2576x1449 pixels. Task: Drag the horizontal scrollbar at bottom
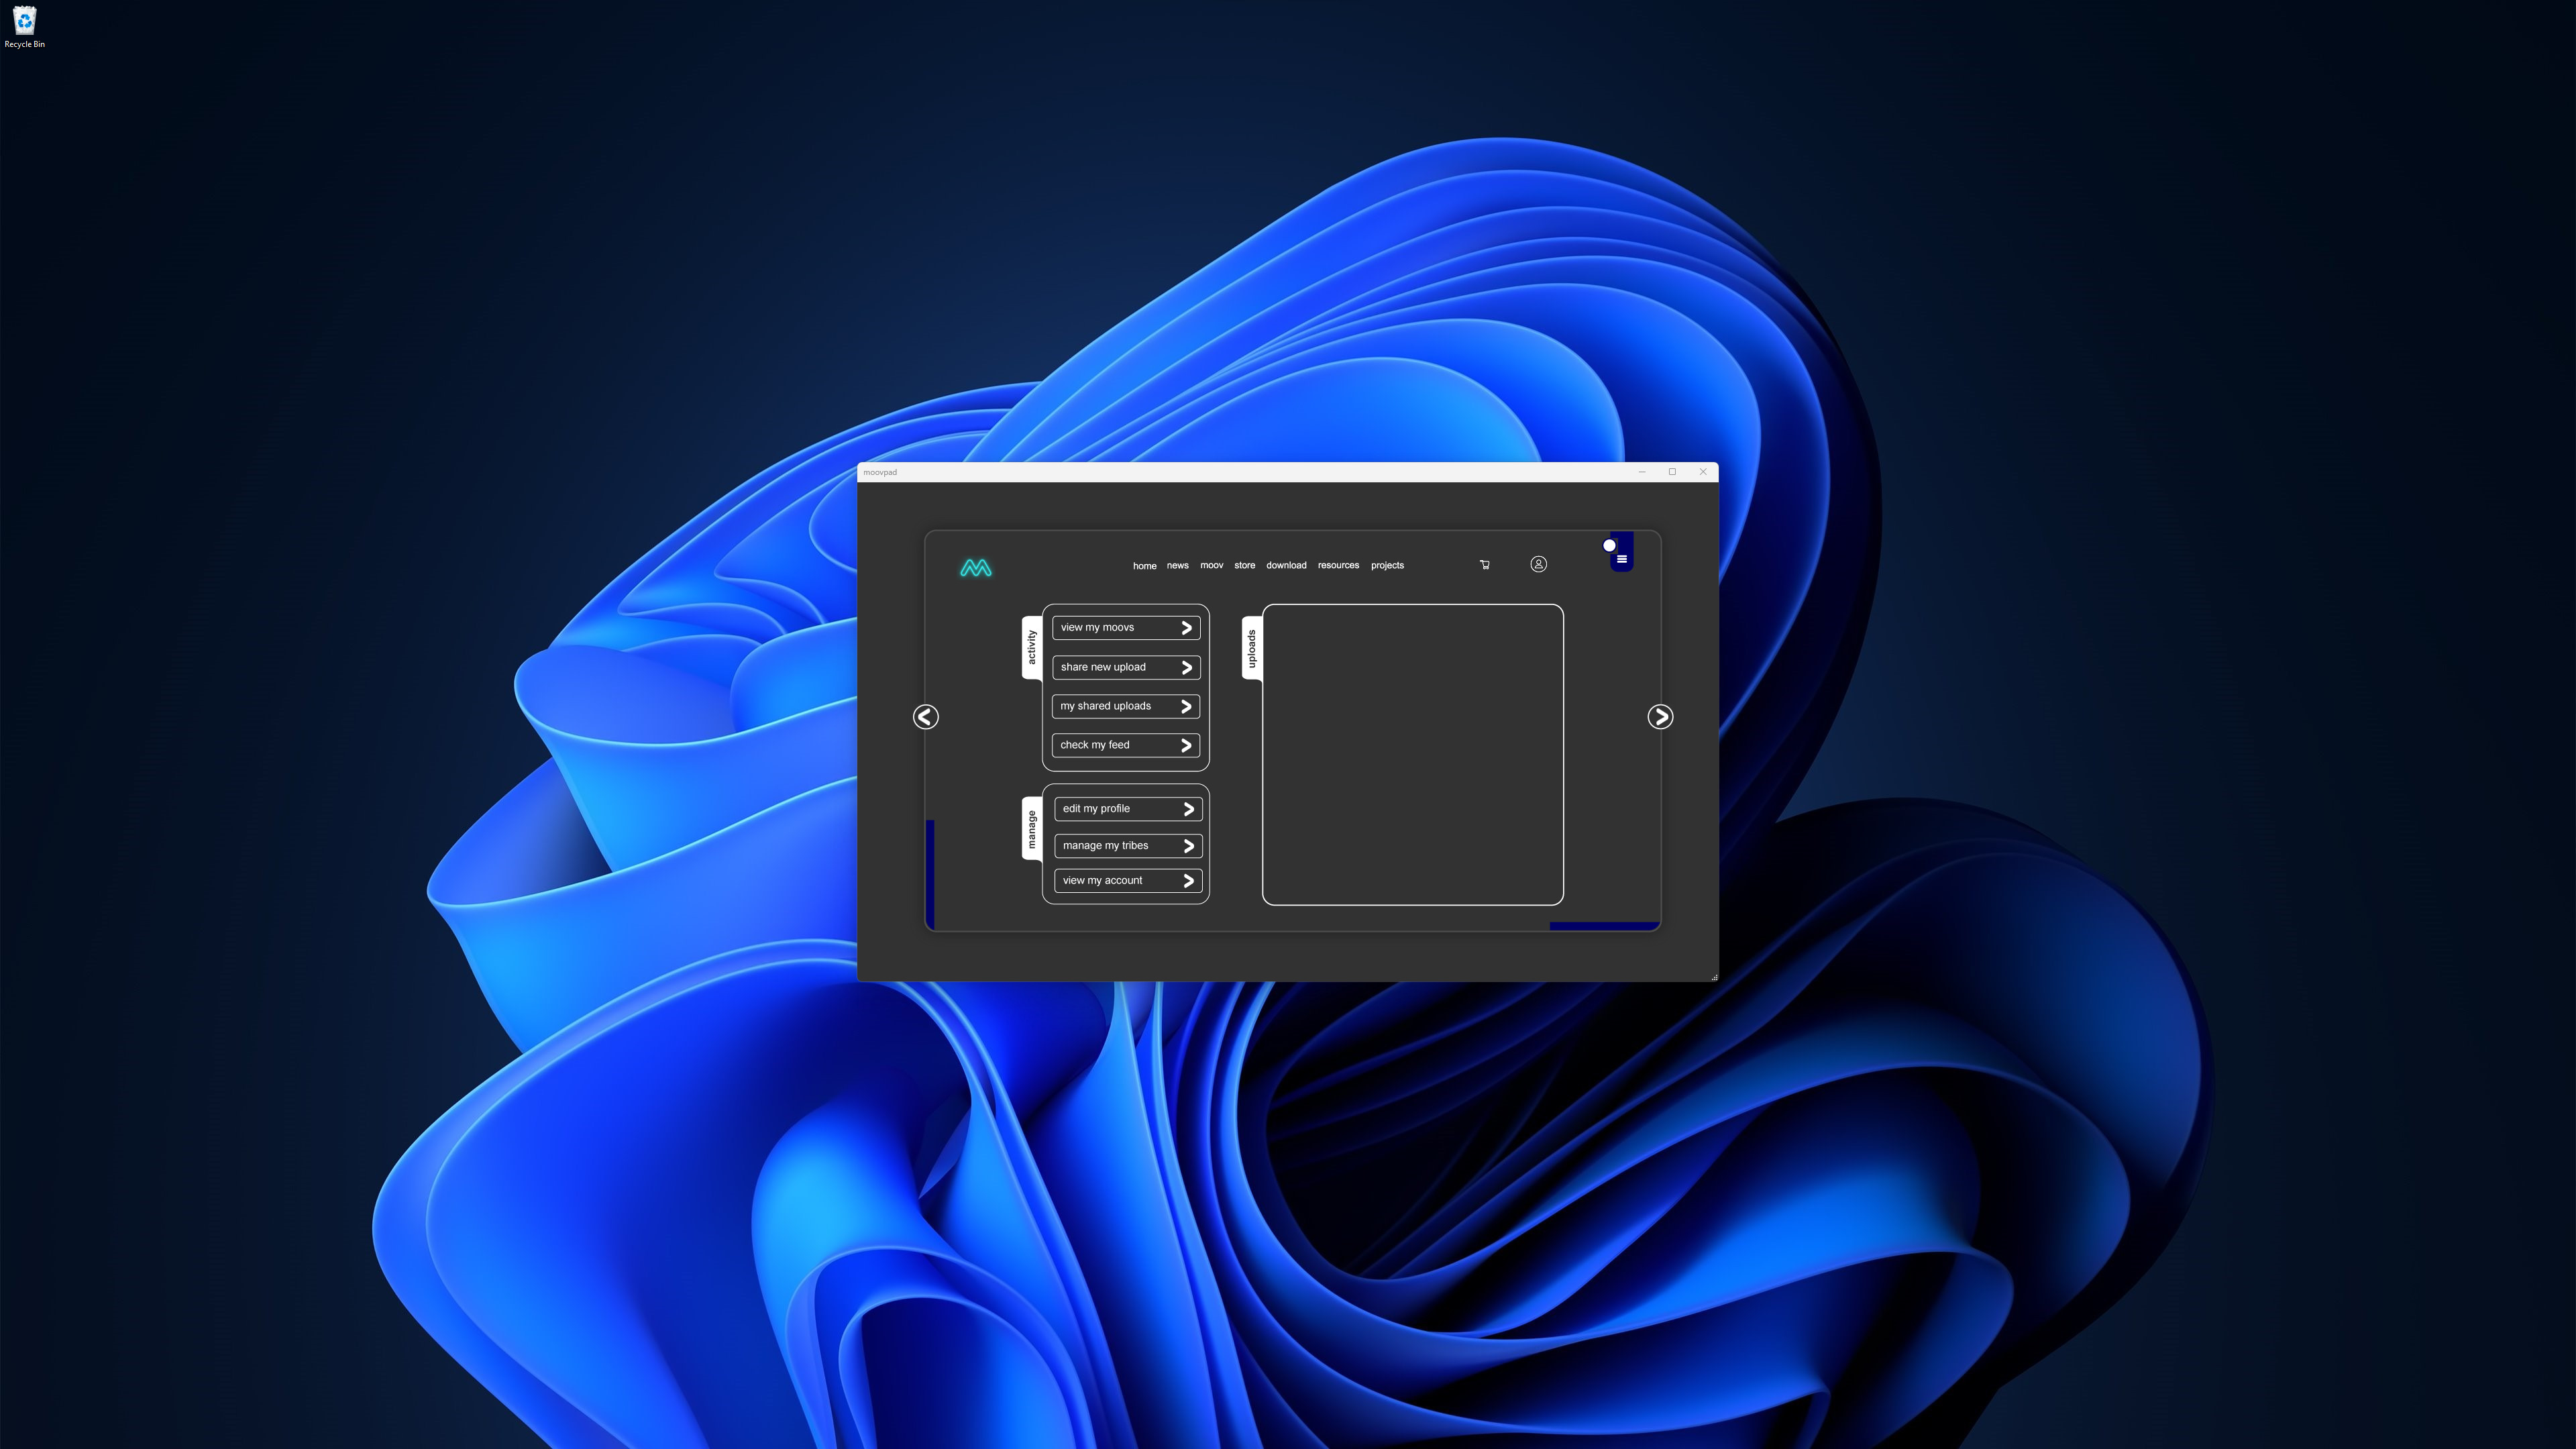(x=1603, y=925)
